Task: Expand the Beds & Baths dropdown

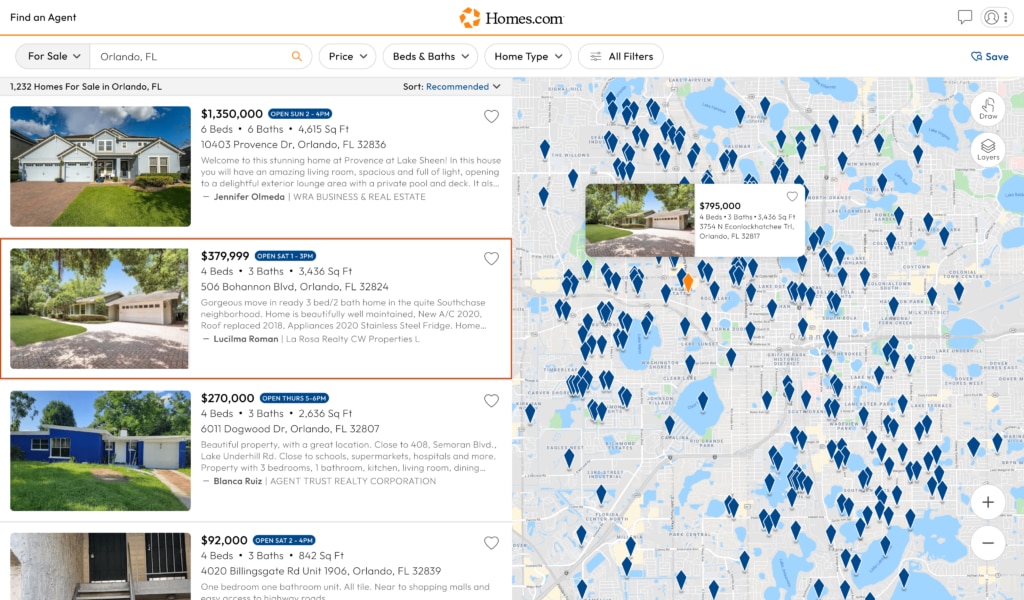Action: [430, 56]
